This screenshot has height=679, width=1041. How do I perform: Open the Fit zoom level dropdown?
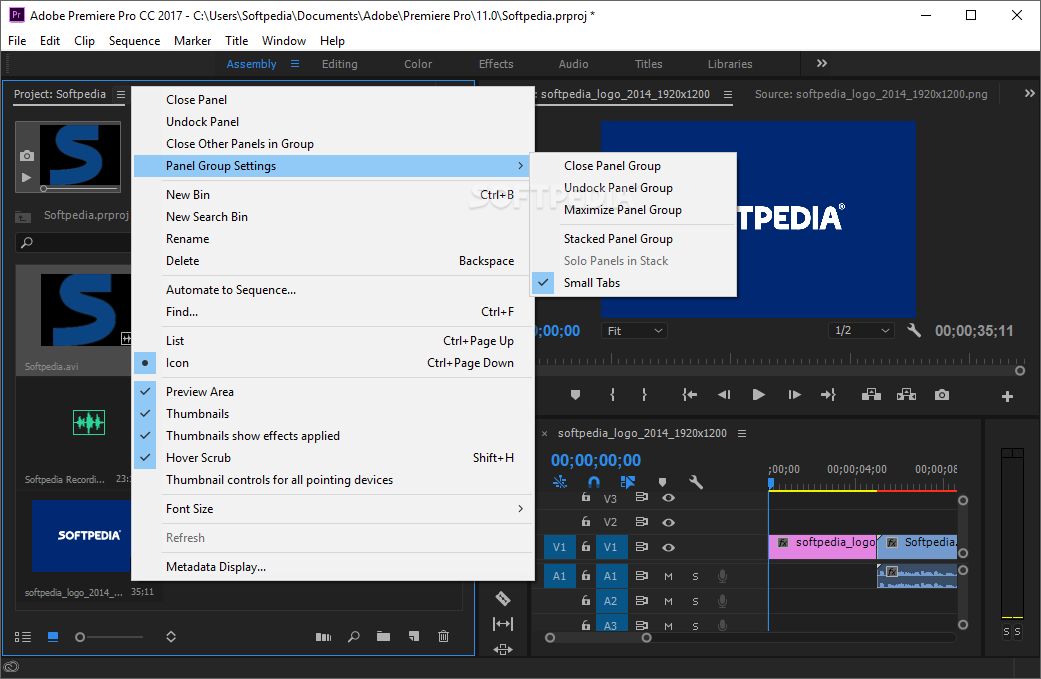635,331
